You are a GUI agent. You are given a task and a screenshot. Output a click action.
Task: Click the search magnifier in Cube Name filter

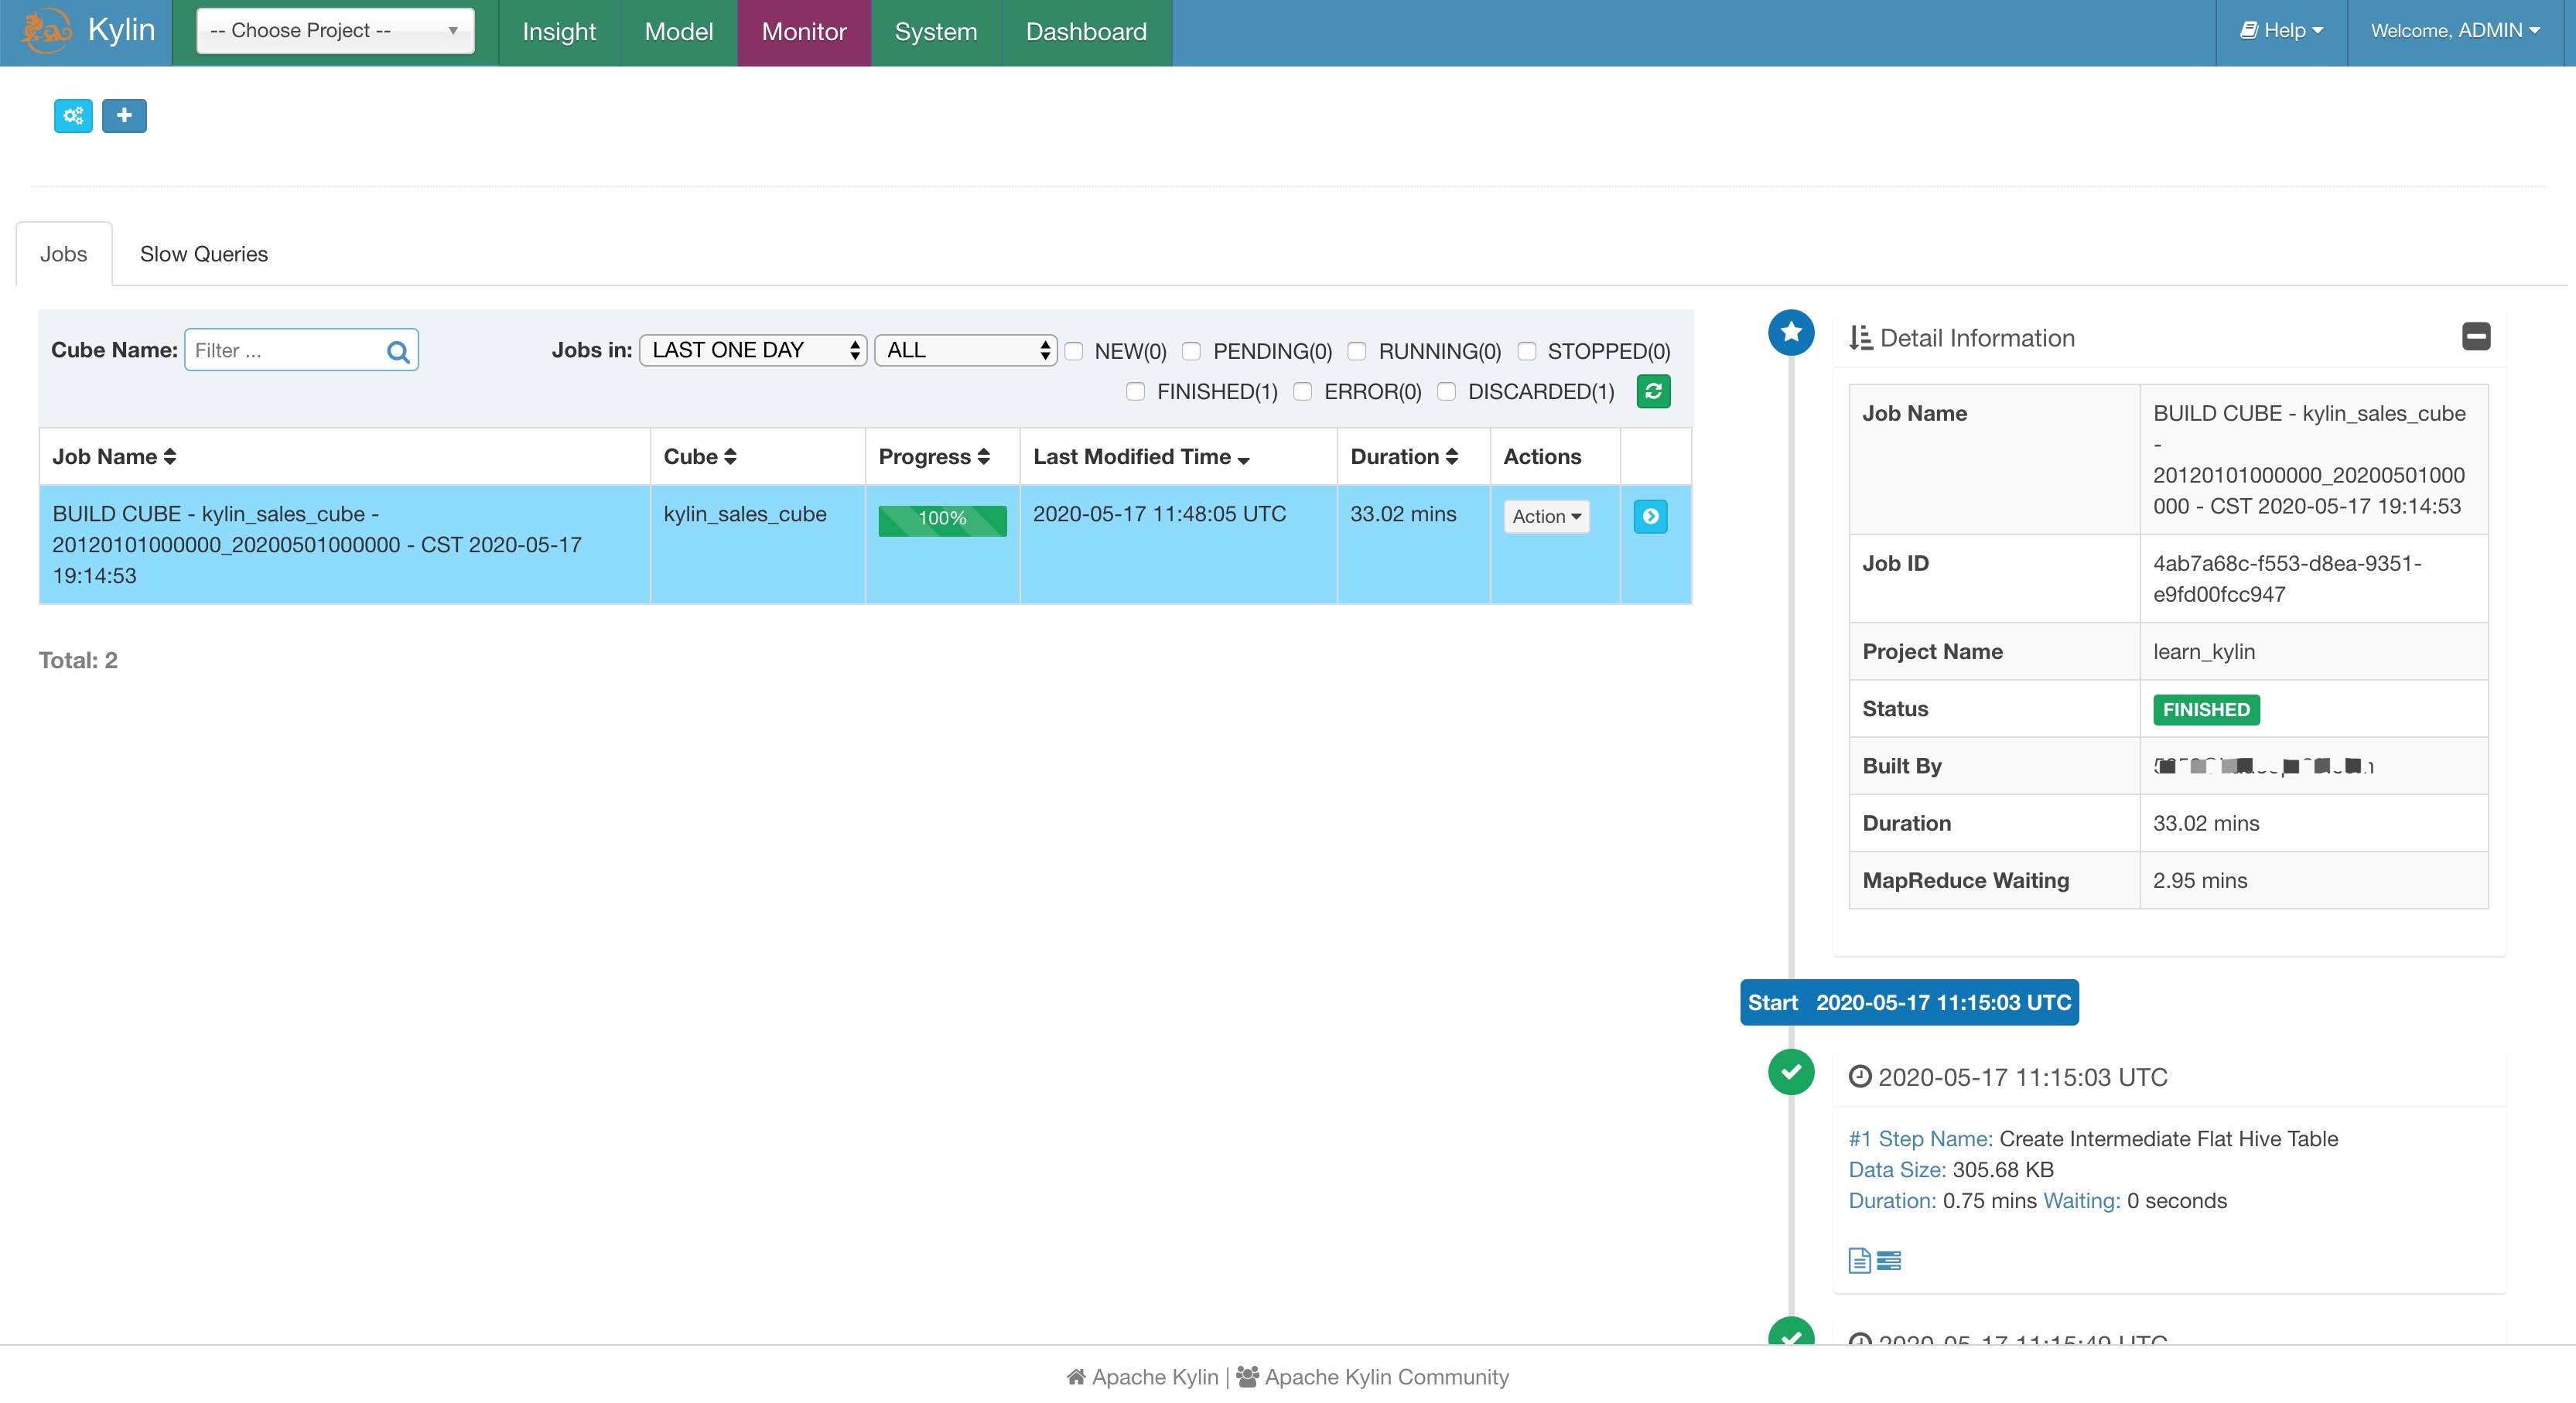397,351
